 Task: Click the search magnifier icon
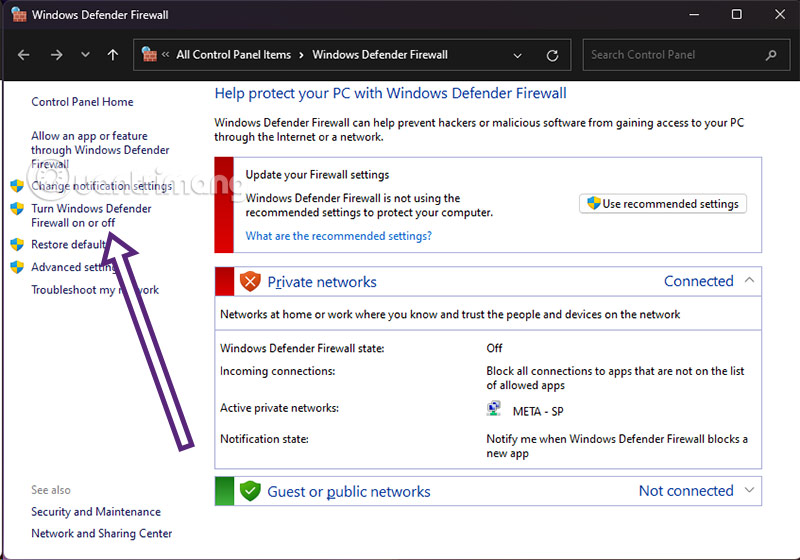(x=770, y=55)
